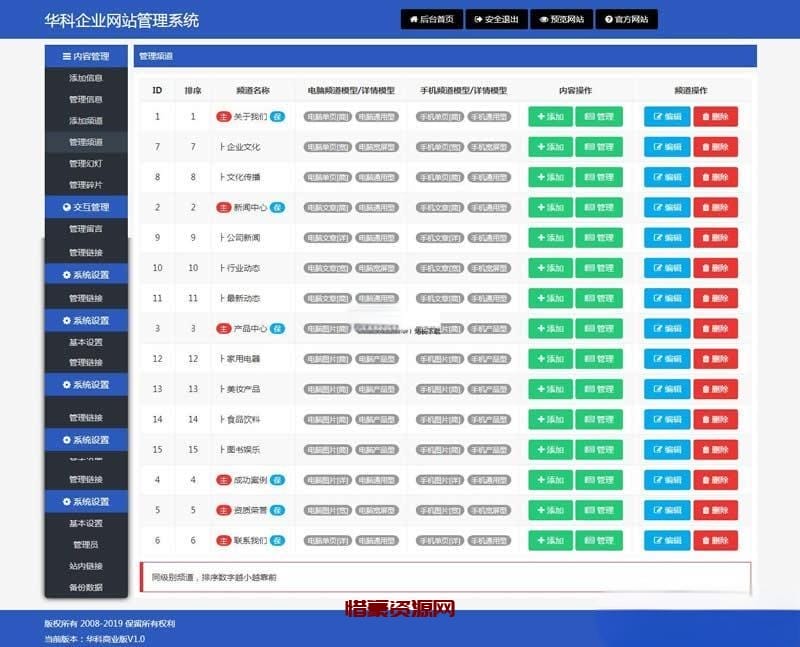Click 删除 button for 联系我们 row
The width and height of the screenshot is (800, 647).
[715, 541]
